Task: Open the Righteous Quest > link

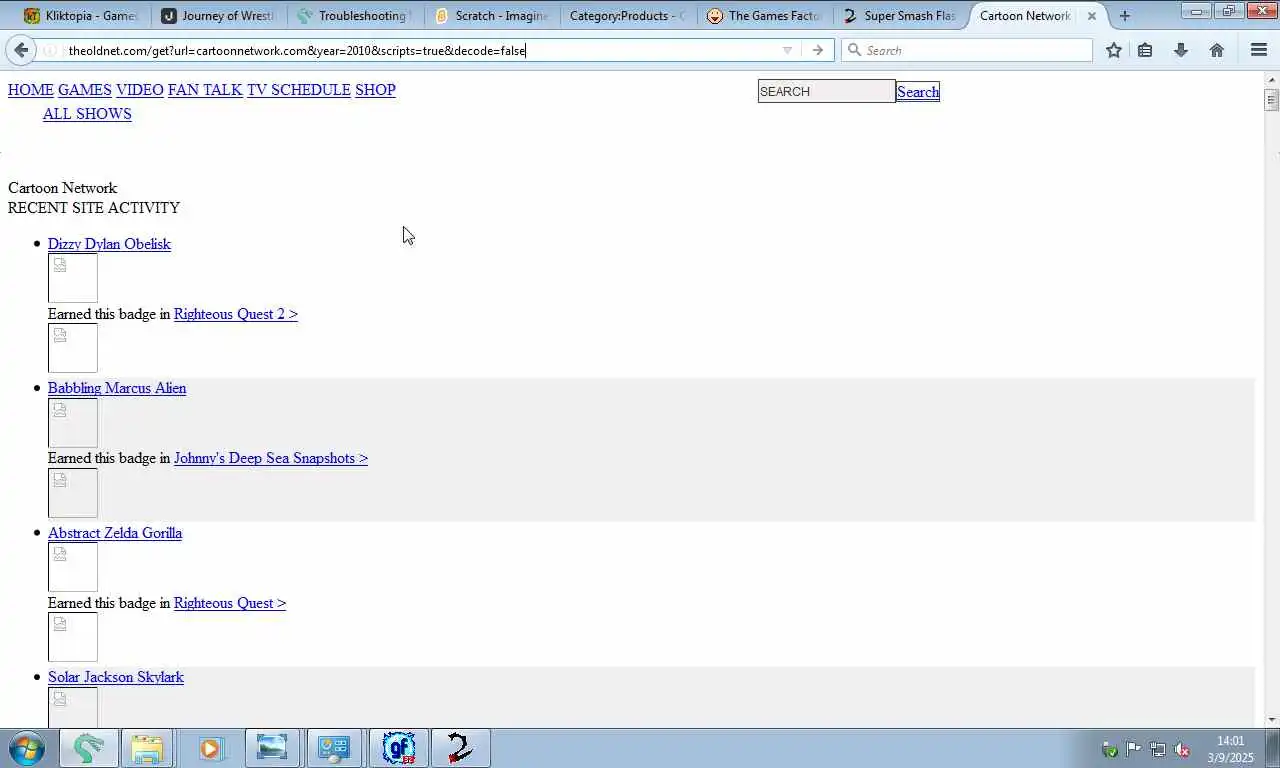Action: pos(230,603)
